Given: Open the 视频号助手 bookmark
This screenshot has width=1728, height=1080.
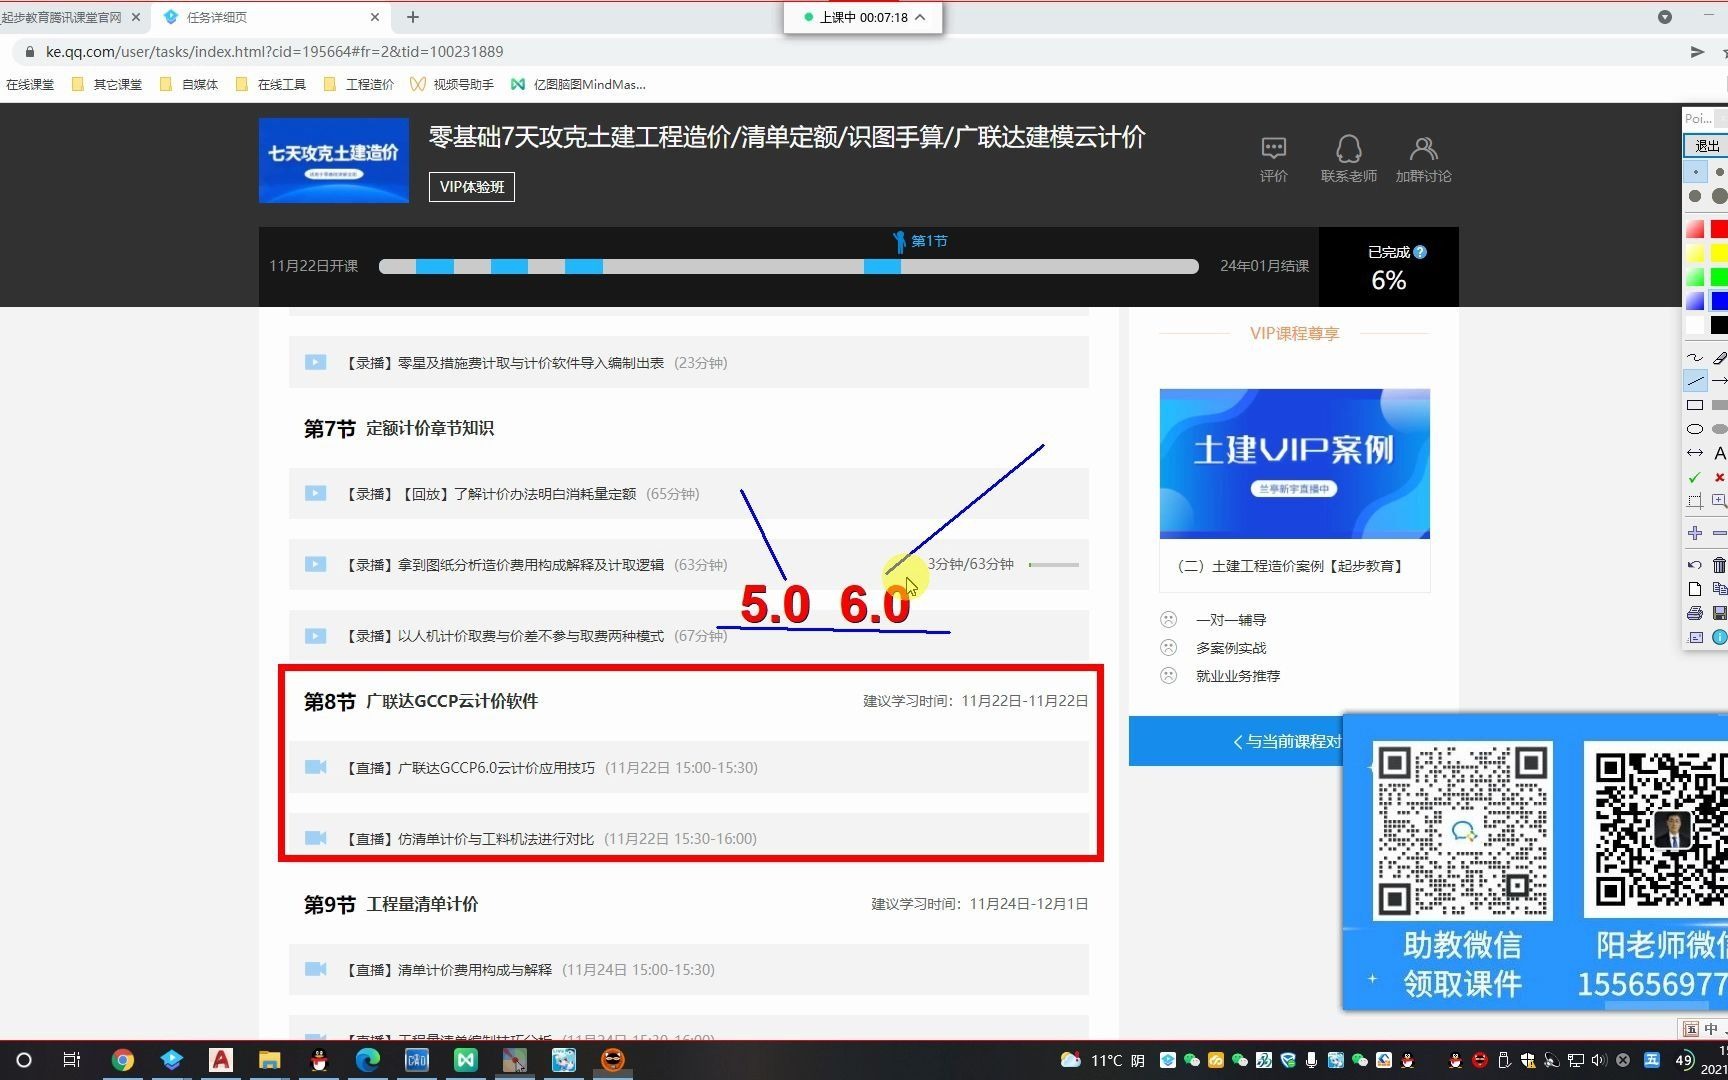Looking at the screenshot, I should click(452, 84).
